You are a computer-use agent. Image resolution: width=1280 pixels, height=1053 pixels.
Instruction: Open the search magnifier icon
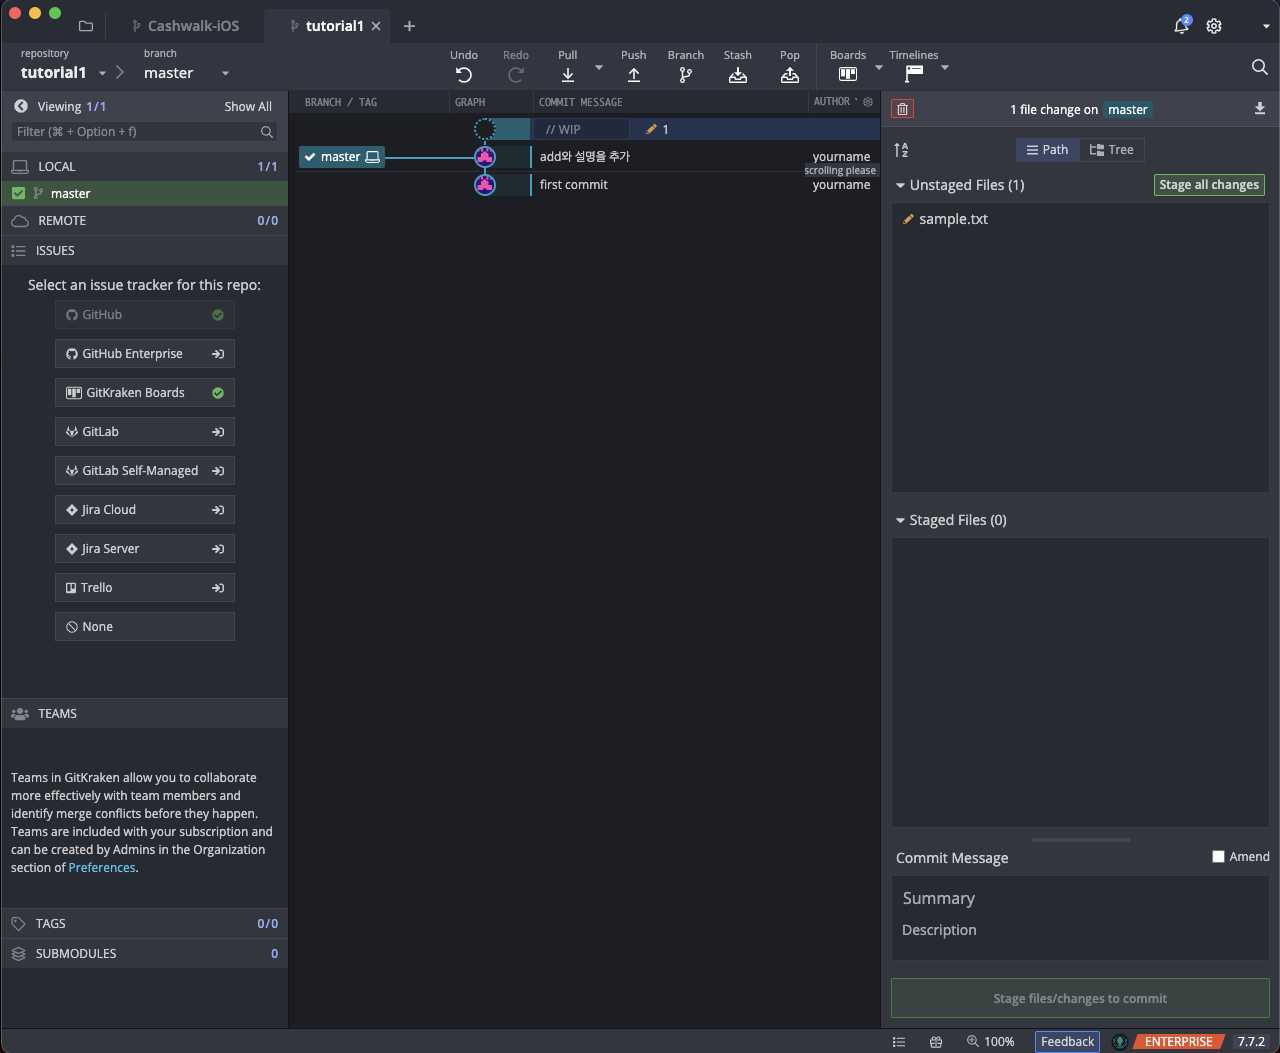point(1259,67)
